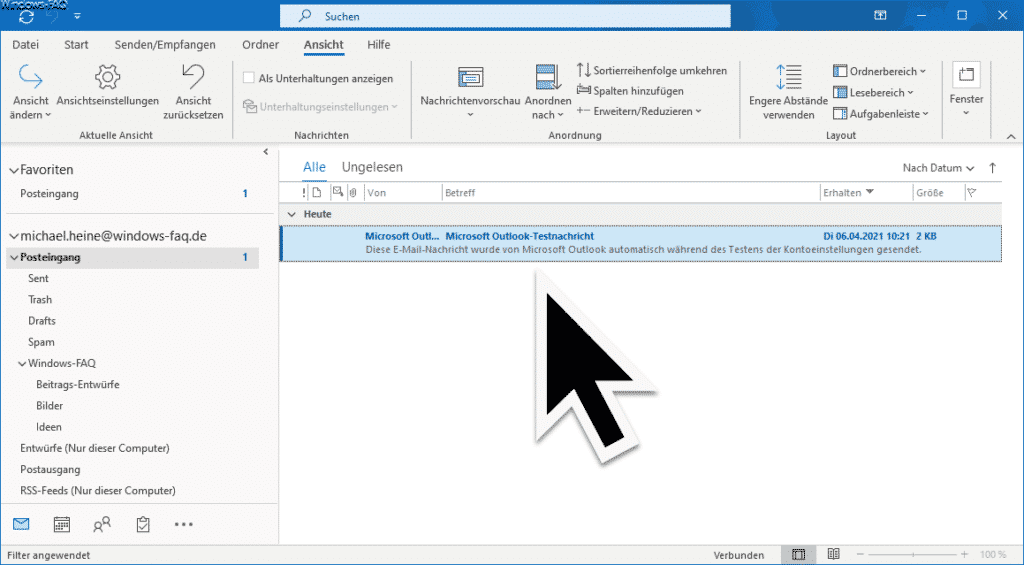
Task: Open the People contacts icon
Action: click(102, 524)
